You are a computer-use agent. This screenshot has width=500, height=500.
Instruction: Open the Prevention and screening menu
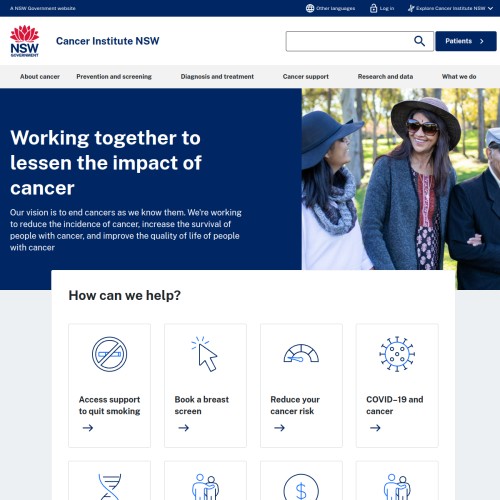pos(114,77)
